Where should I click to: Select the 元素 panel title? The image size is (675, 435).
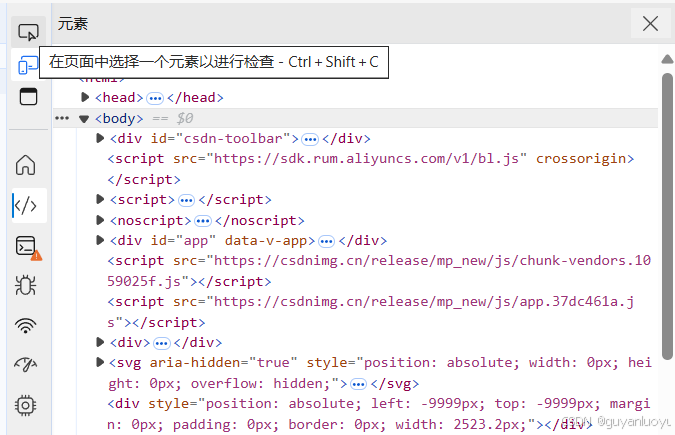[73, 24]
